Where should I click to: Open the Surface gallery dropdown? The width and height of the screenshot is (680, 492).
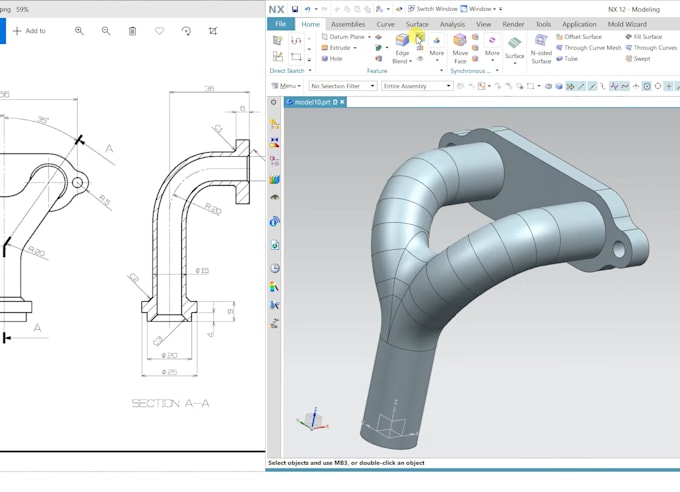(x=514, y=49)
